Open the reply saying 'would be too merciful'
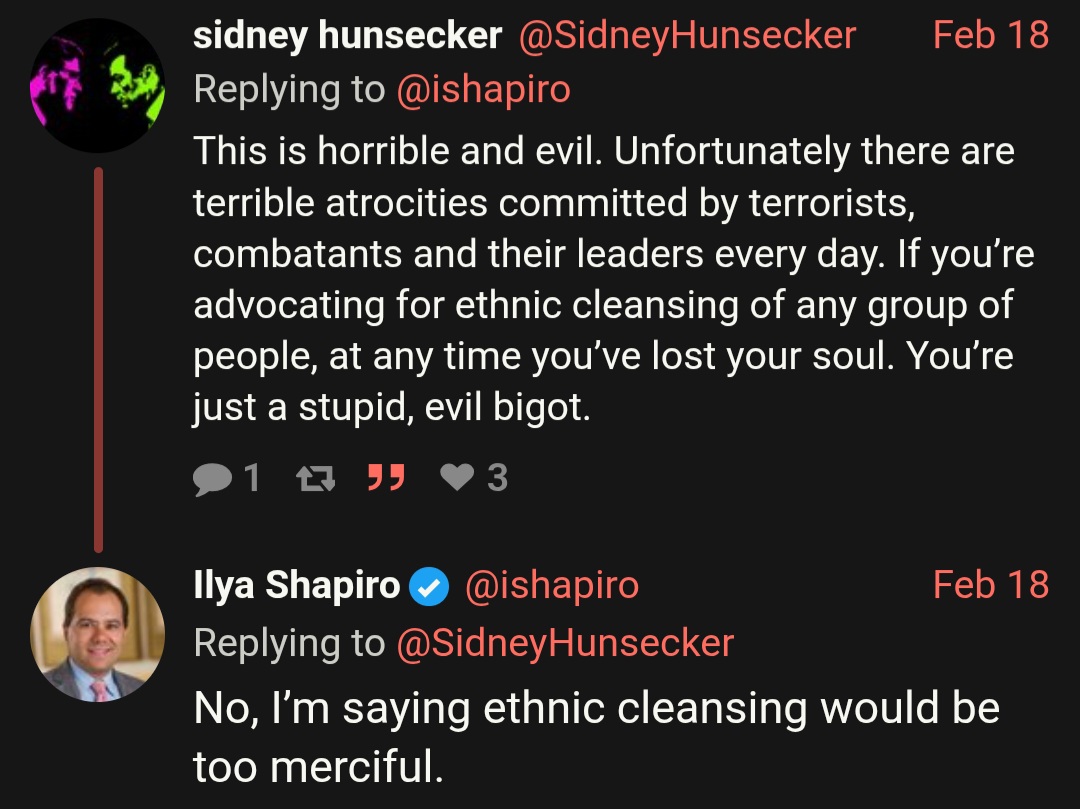Viewport: 1080px width, 809px height. [596, 737]
